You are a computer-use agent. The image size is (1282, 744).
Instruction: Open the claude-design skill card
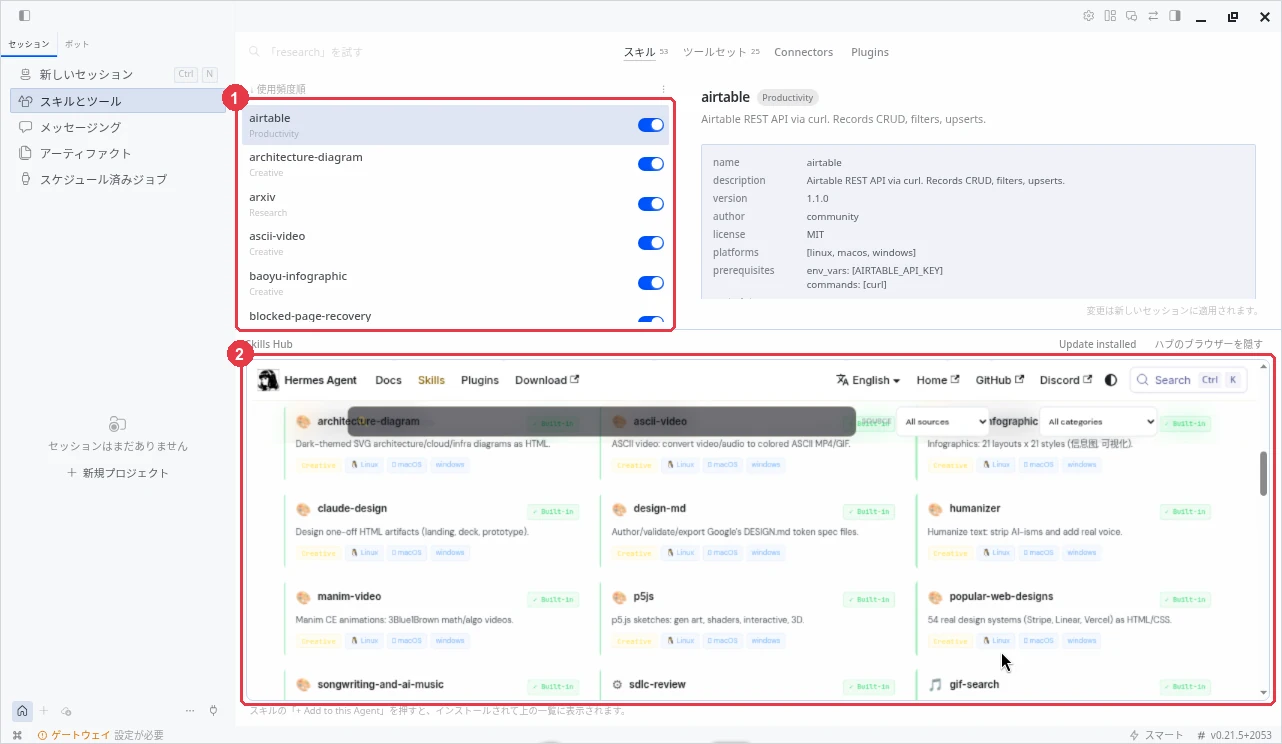pyautogui.click(x=433, y=530)
